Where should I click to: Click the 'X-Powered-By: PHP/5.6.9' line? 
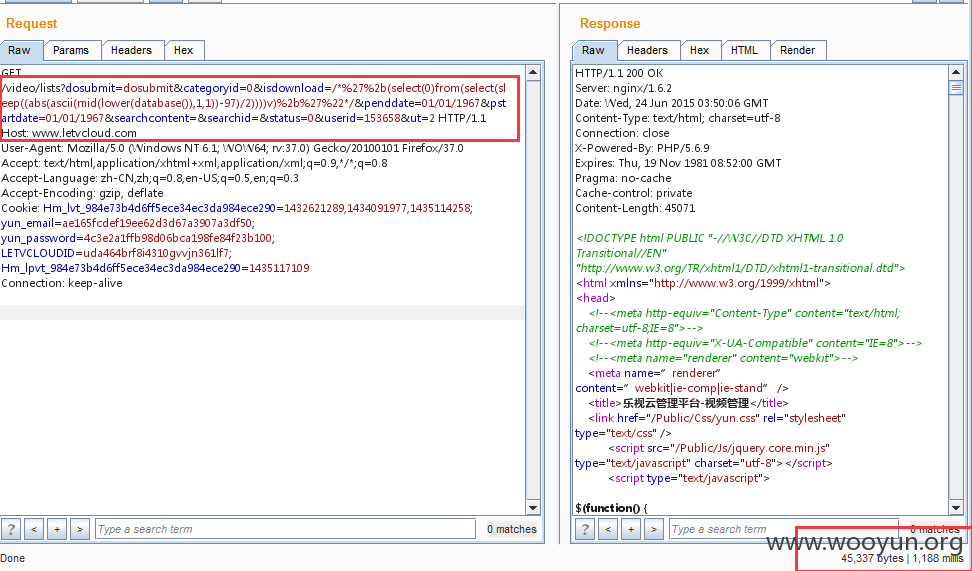click(x=642, y=148)
